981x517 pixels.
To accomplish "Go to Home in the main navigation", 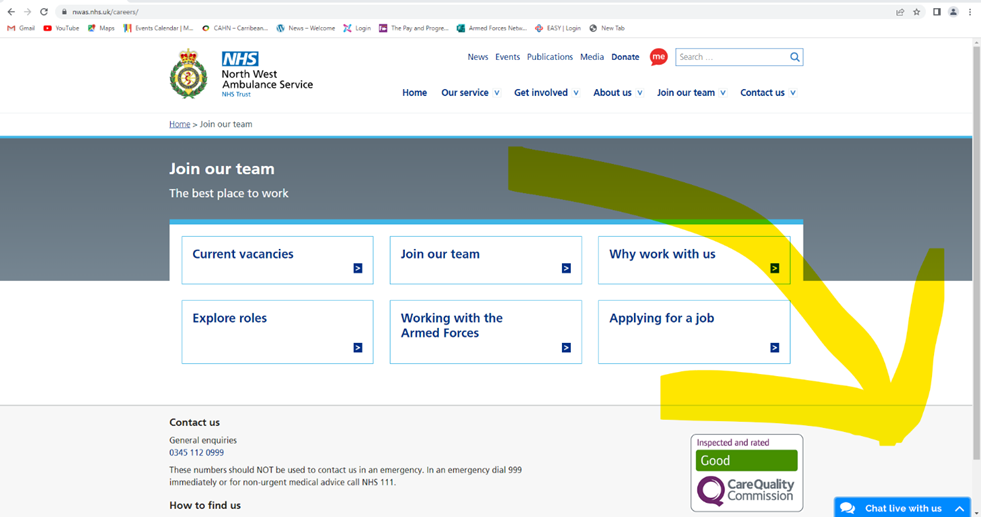I will coord(414,93).
